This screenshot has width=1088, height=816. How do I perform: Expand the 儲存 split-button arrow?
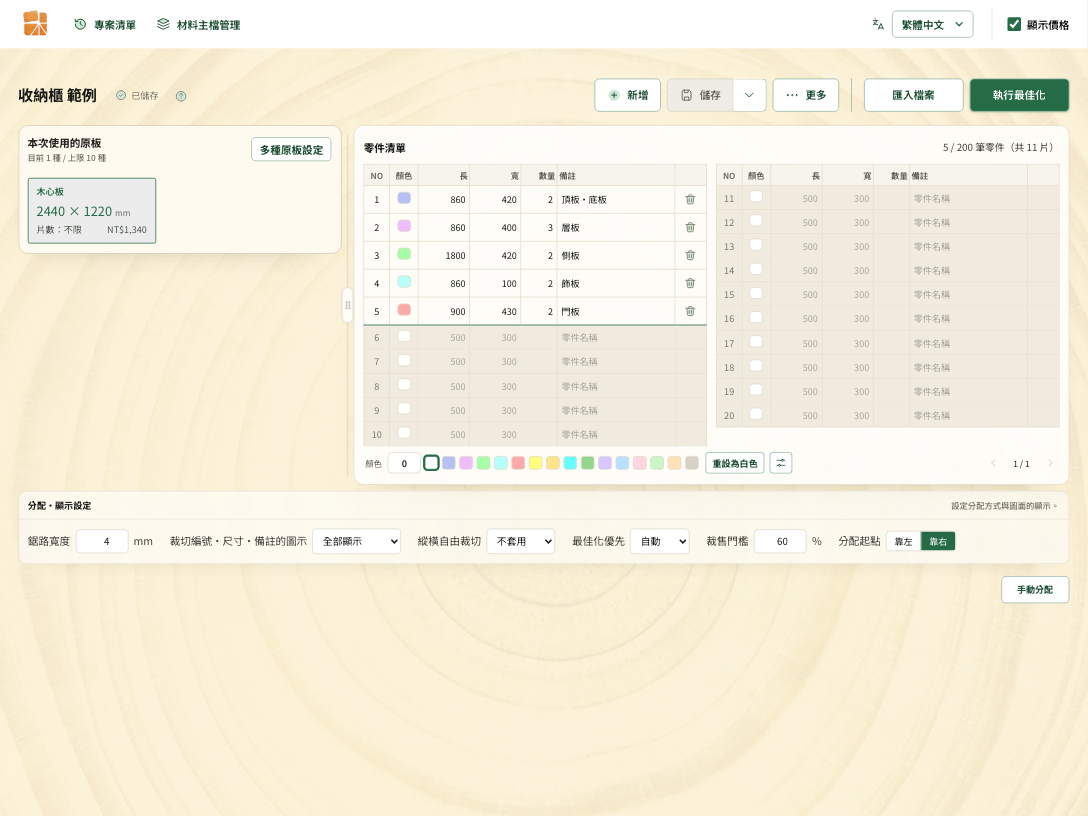point(749,95)
